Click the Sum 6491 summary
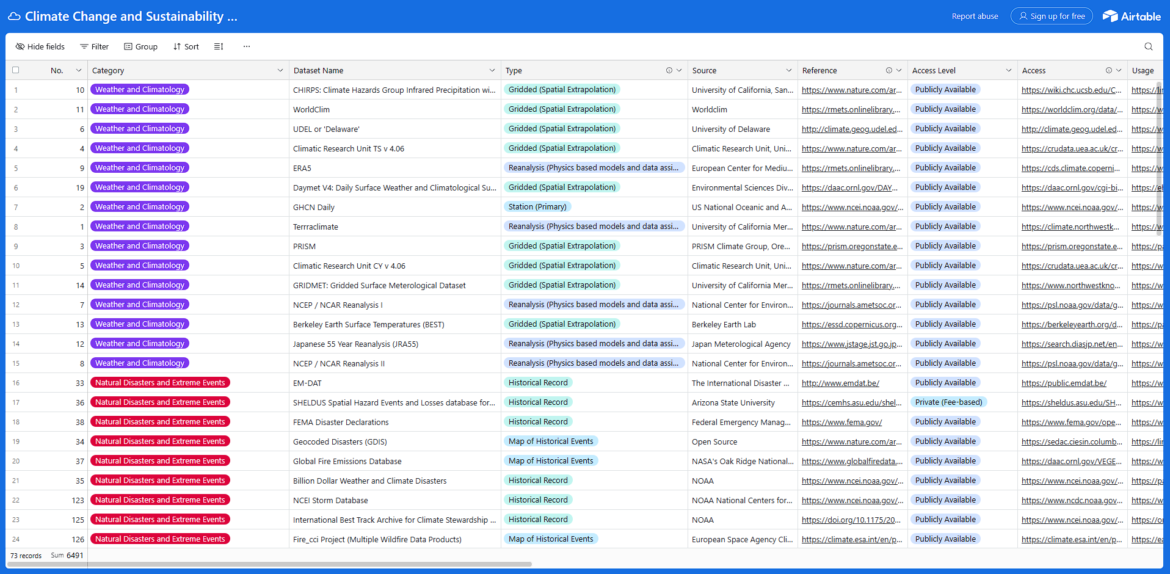Viewport: 1170px width, 574px height. pos(66,555)
